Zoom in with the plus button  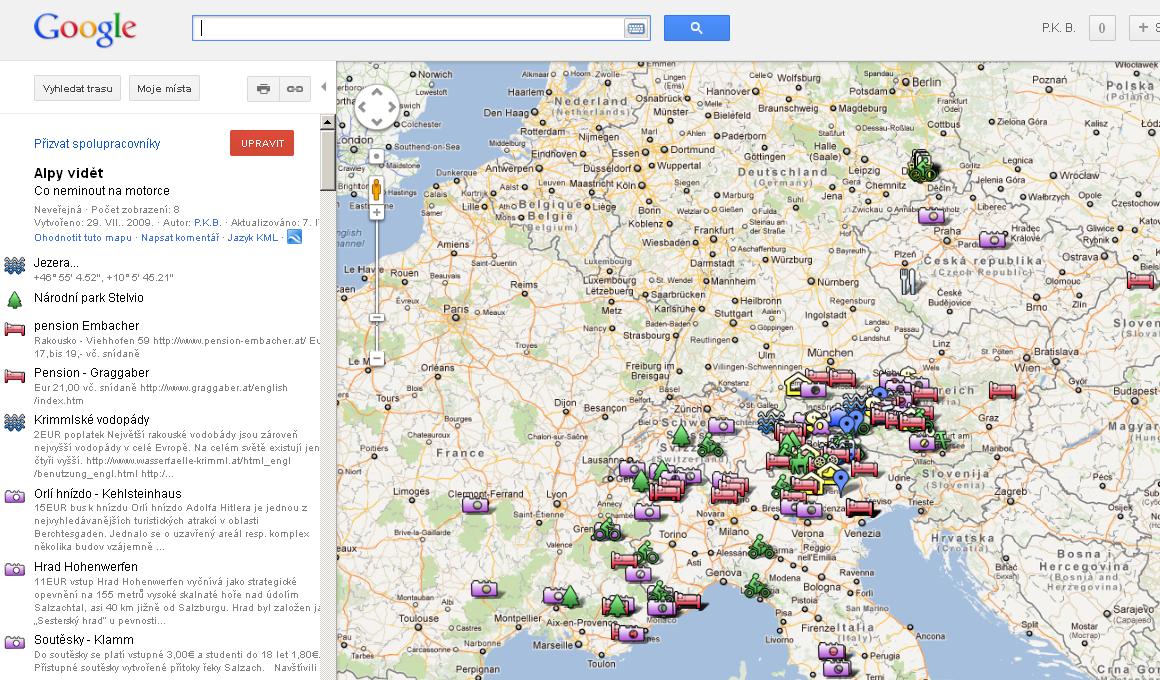[377, 212]
